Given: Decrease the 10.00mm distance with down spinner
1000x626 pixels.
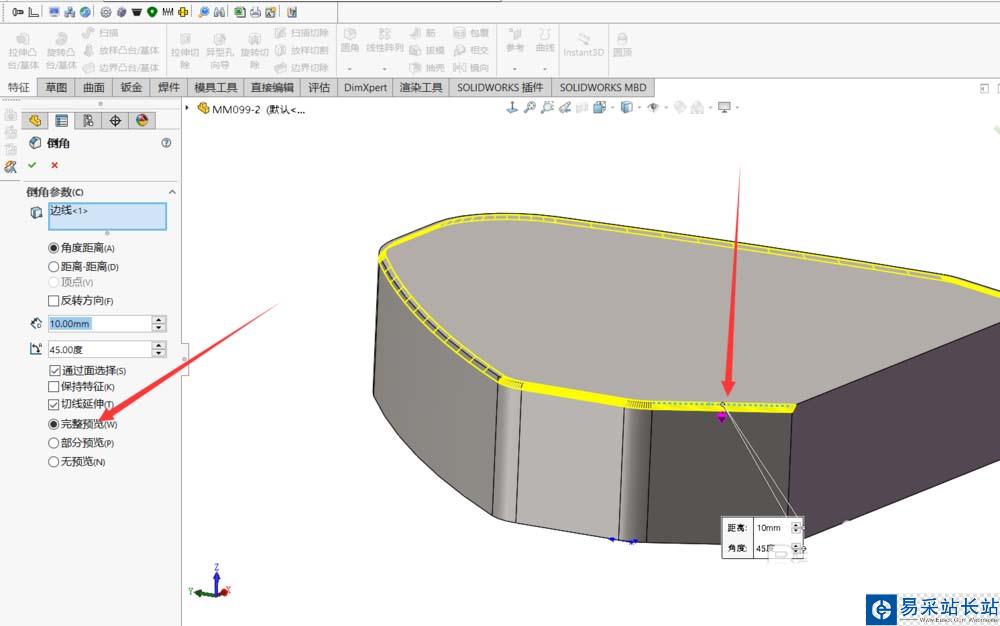Looking at the screenshot, I should [159, 328].
